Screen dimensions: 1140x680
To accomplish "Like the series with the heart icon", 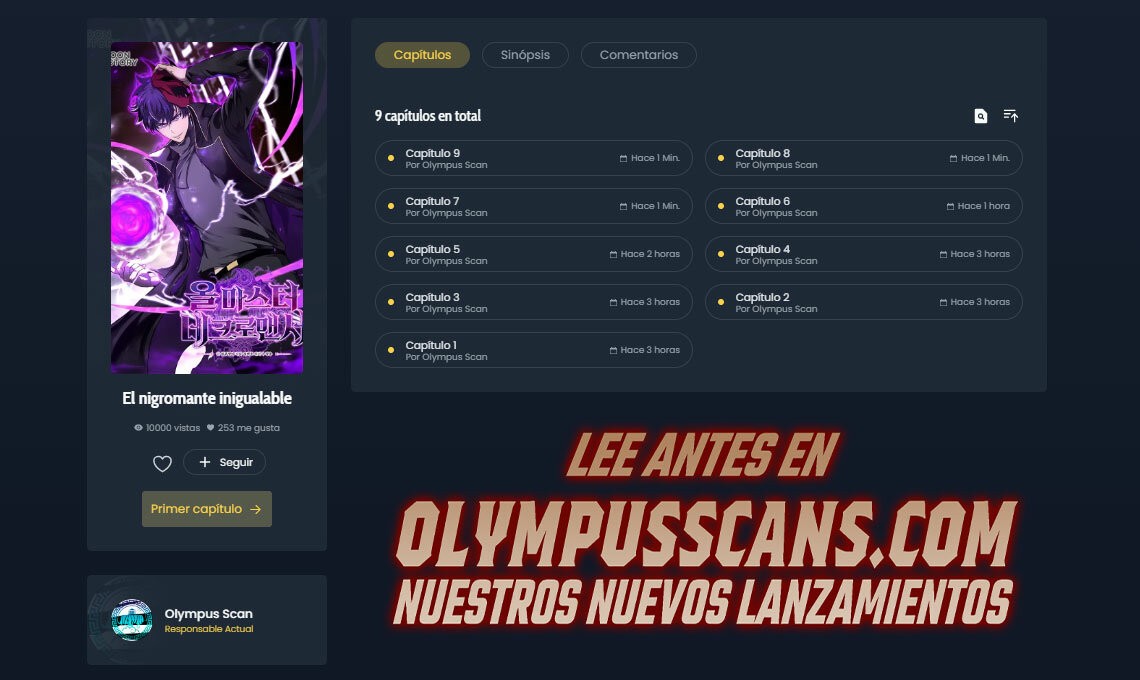I will point(162,463).
